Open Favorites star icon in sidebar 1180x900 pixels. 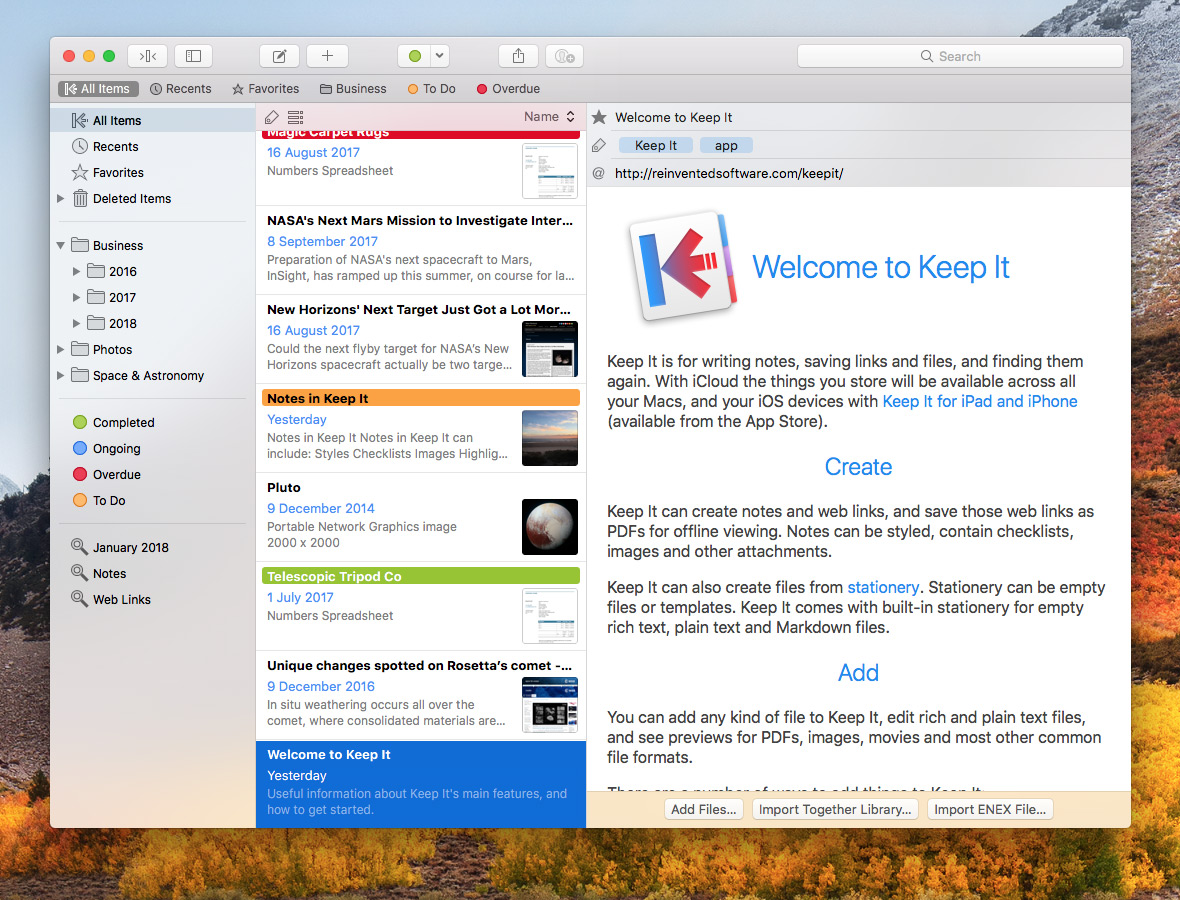(x=80, y=172)
